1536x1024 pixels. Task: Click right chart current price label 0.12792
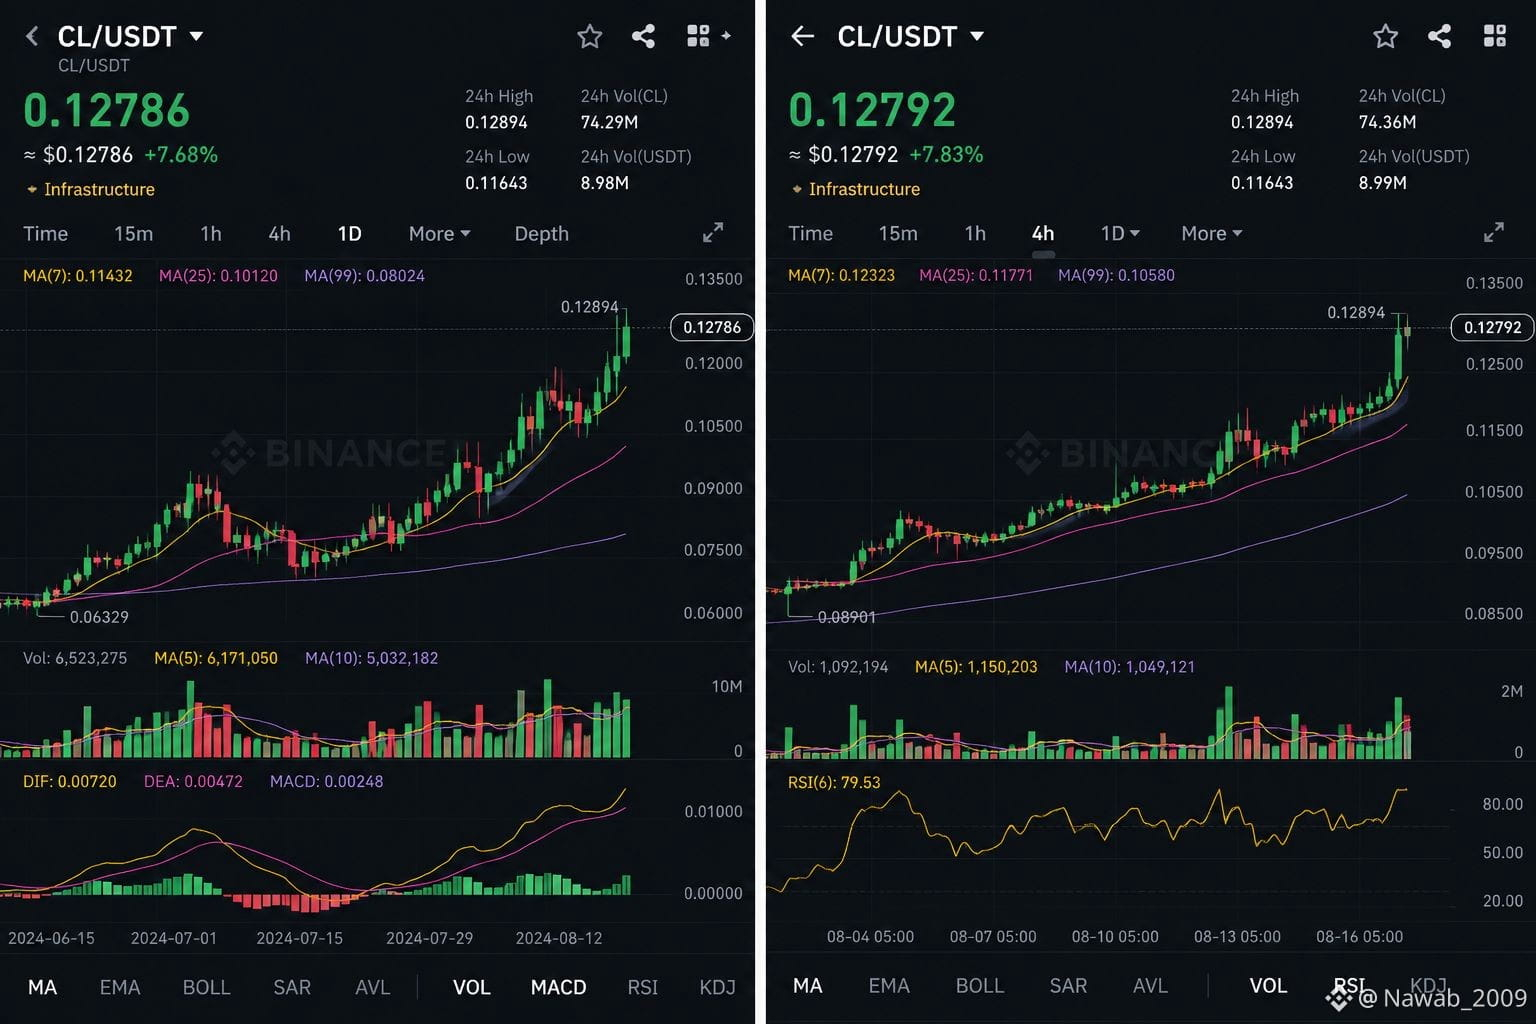[x=1492, y=327]
